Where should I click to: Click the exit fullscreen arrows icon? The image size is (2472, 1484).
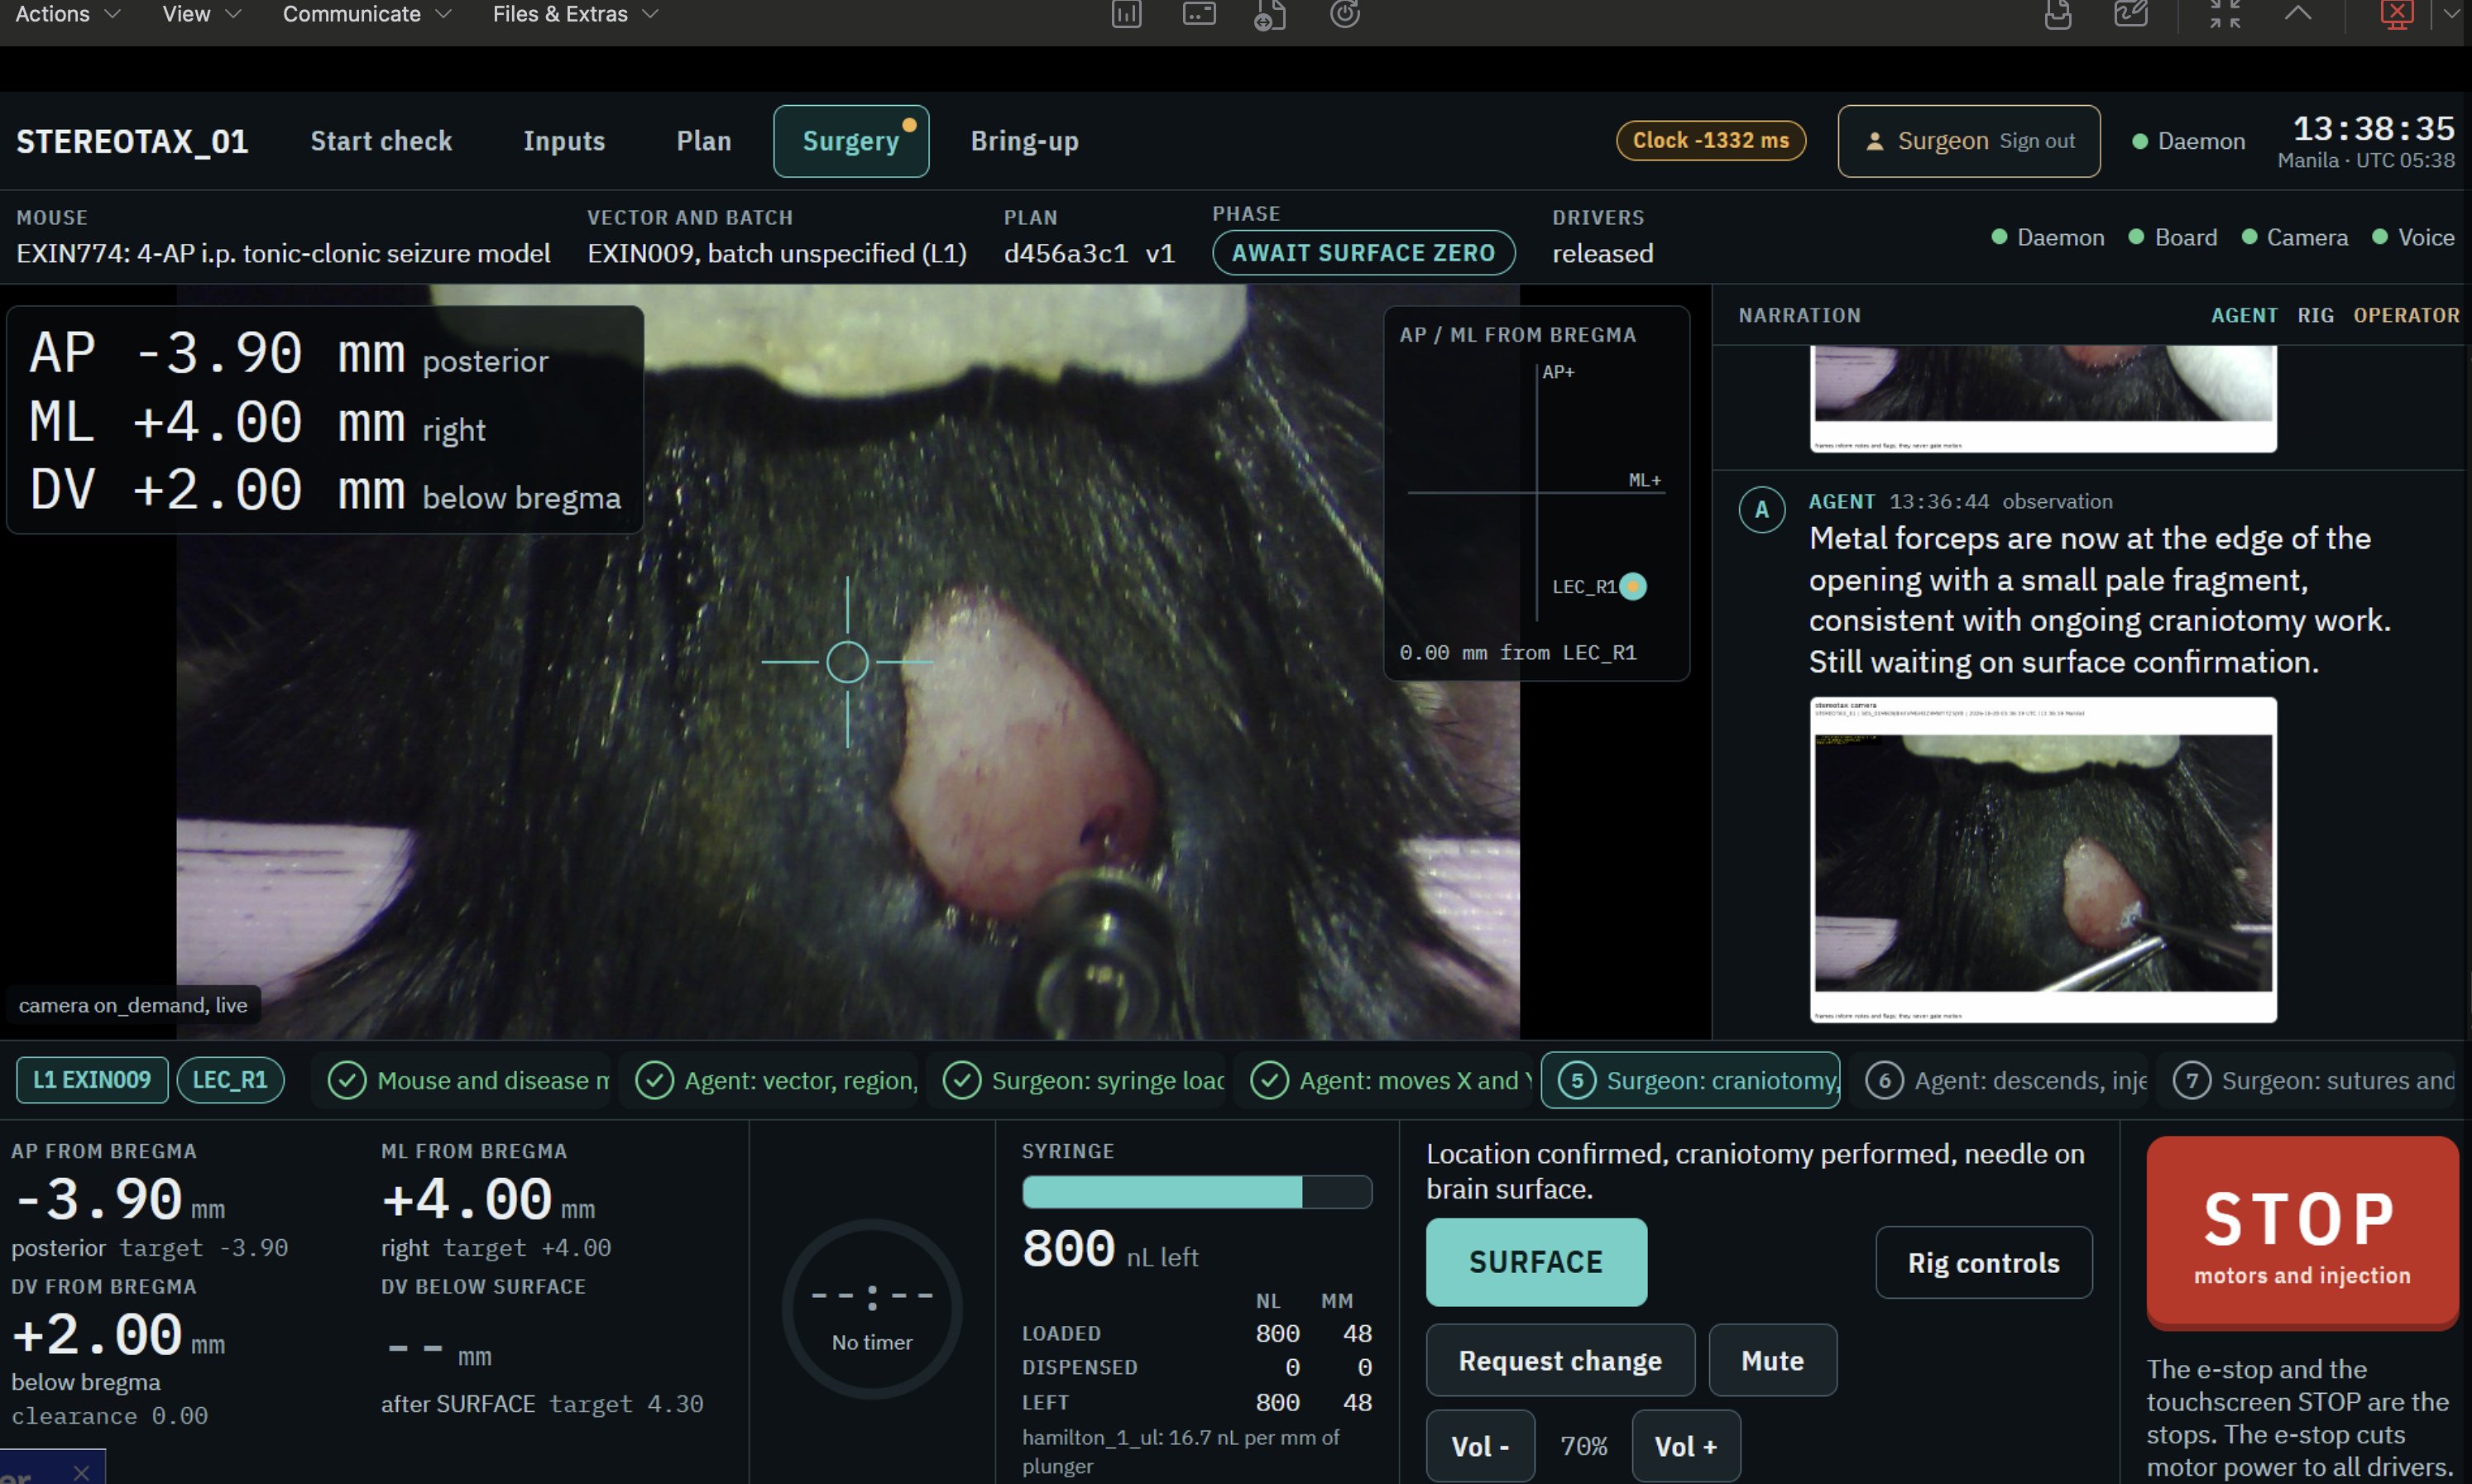[x=2225, y=14]
